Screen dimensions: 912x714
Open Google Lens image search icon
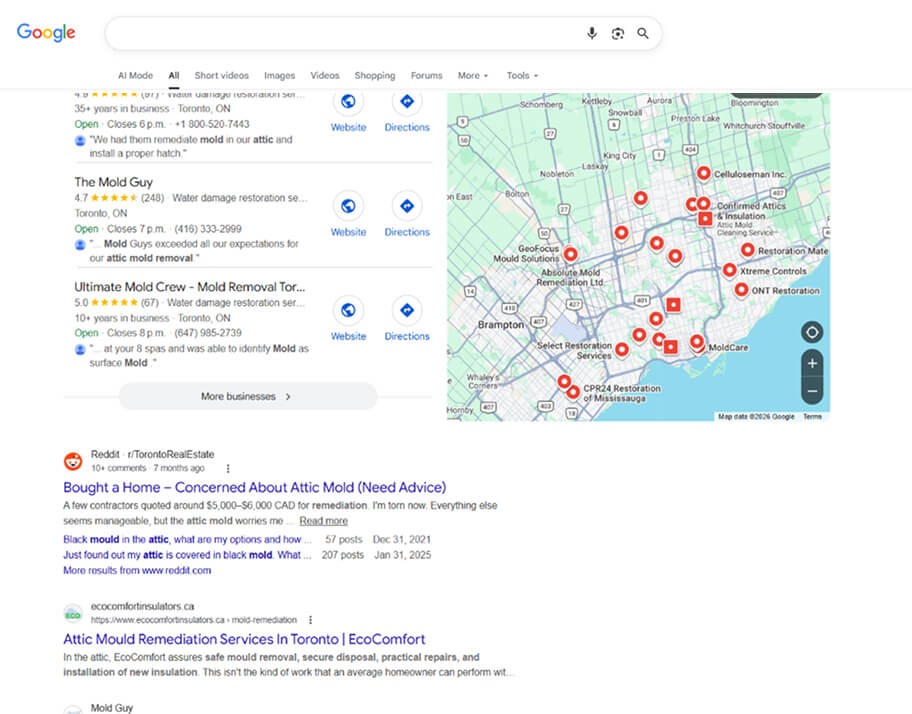click(x=618, y=33)
